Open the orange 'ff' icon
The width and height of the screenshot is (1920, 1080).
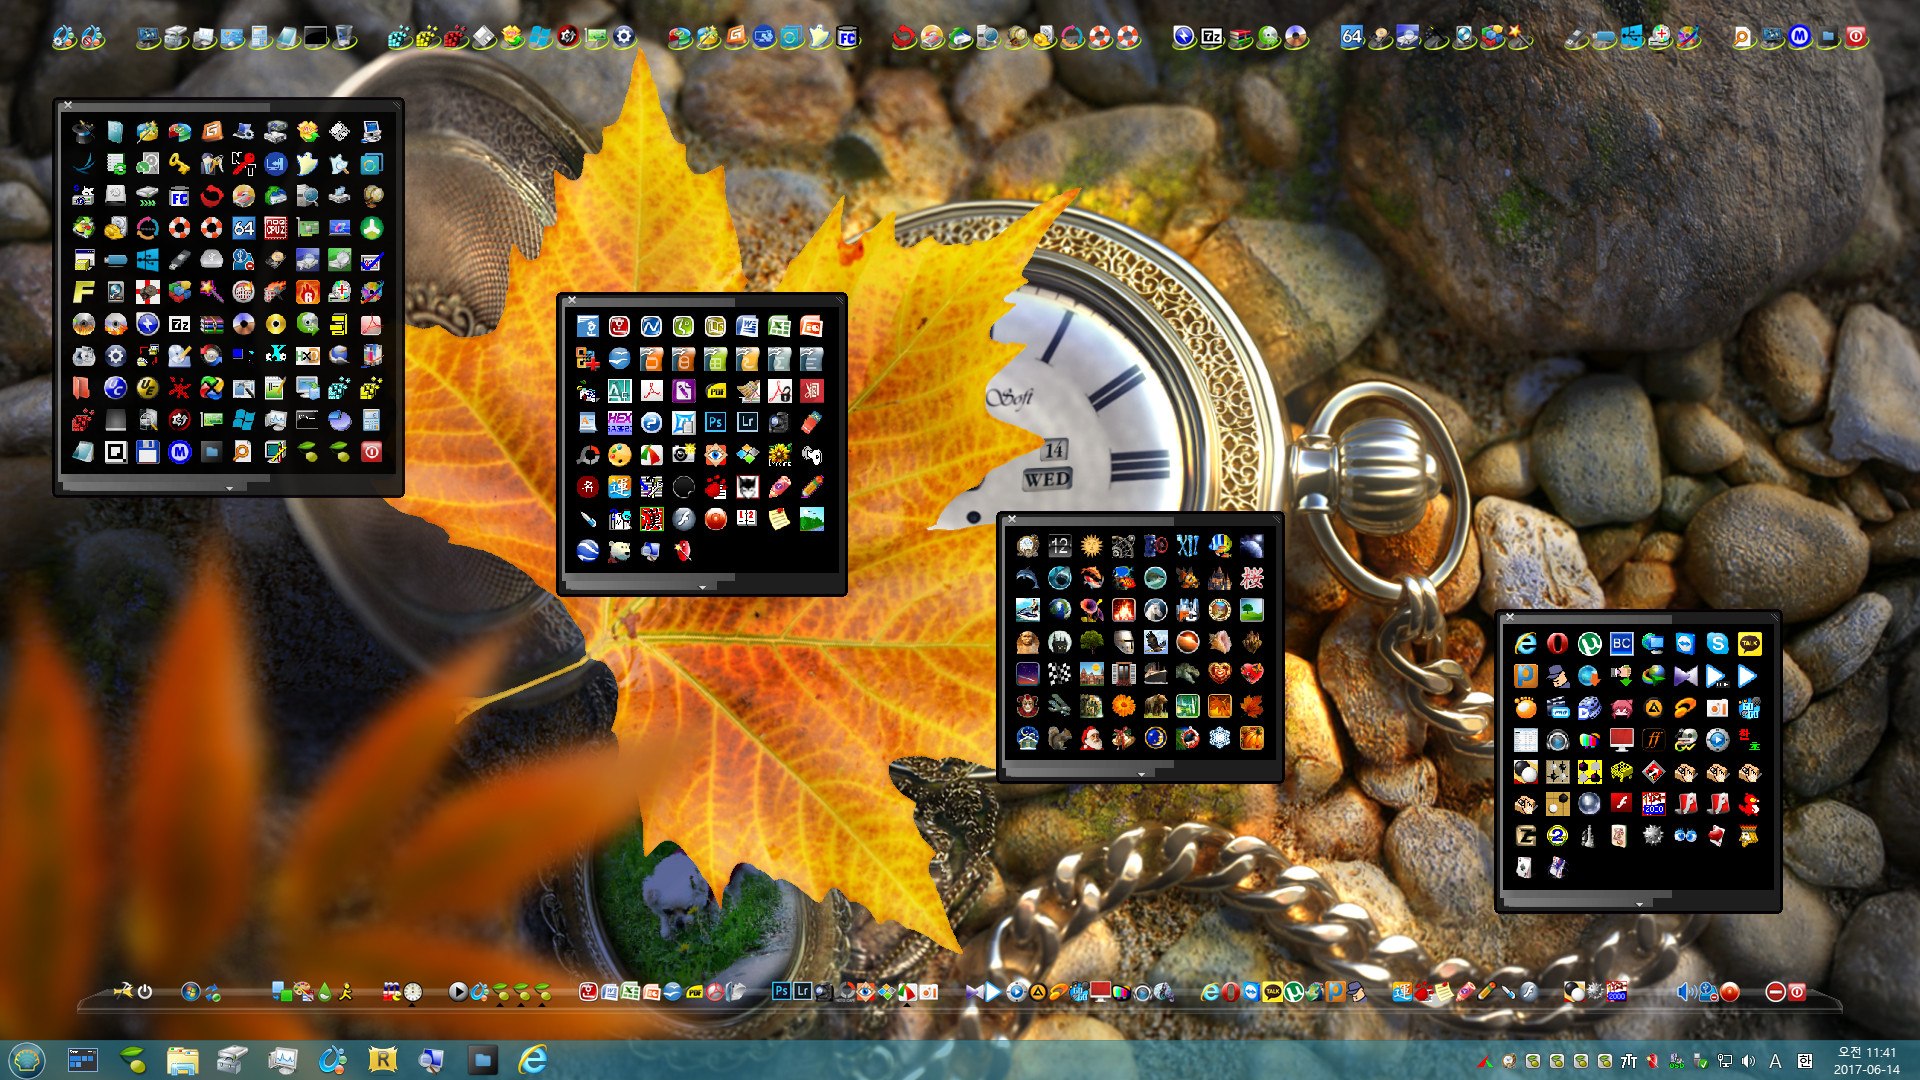click(1653, 740)
